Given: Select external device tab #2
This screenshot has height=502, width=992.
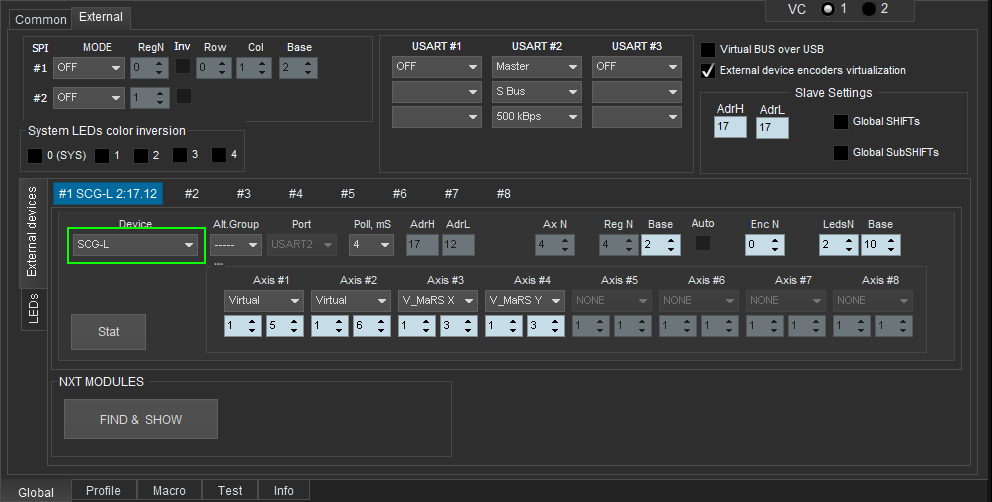Looking at the screenshot, I should point(191,194).
